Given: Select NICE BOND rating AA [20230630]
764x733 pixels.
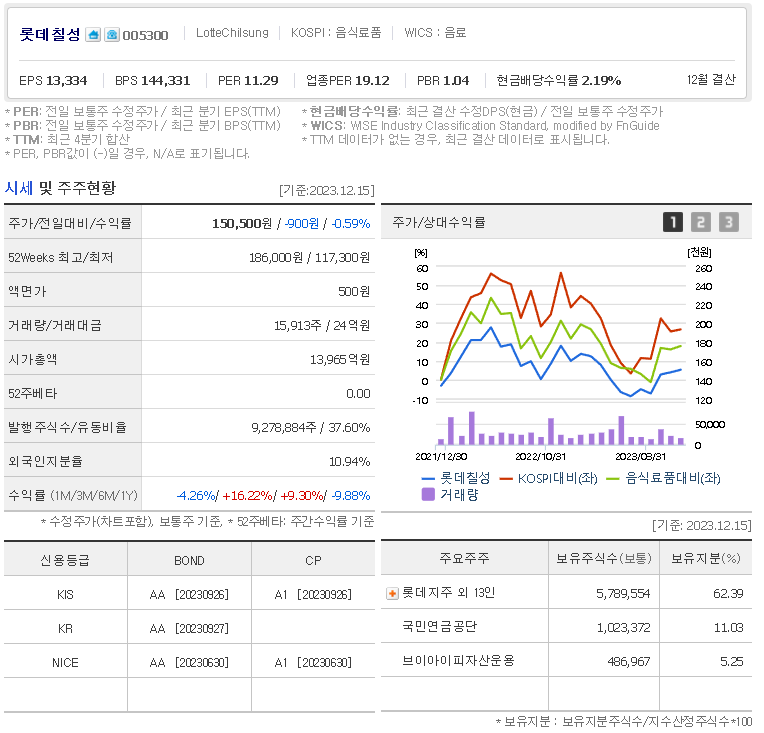Looking at the screenshot, I should [x=189, y=663].
